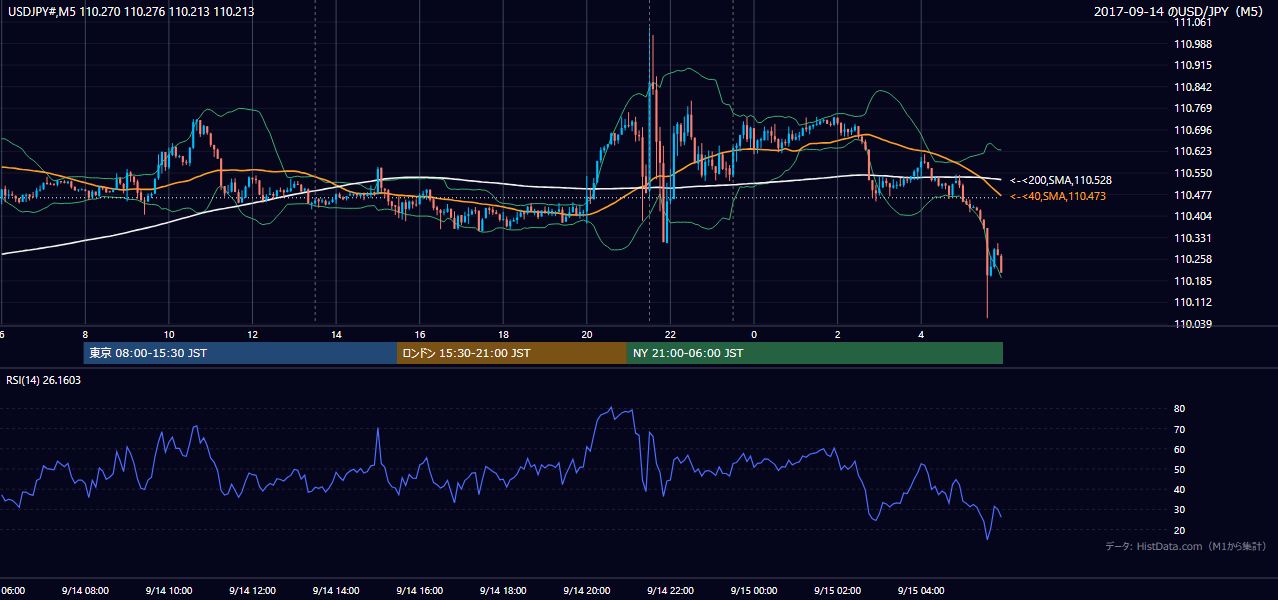1278x600 pixels.
Task: Click hour label 22 under price chart
Action: 671,335
